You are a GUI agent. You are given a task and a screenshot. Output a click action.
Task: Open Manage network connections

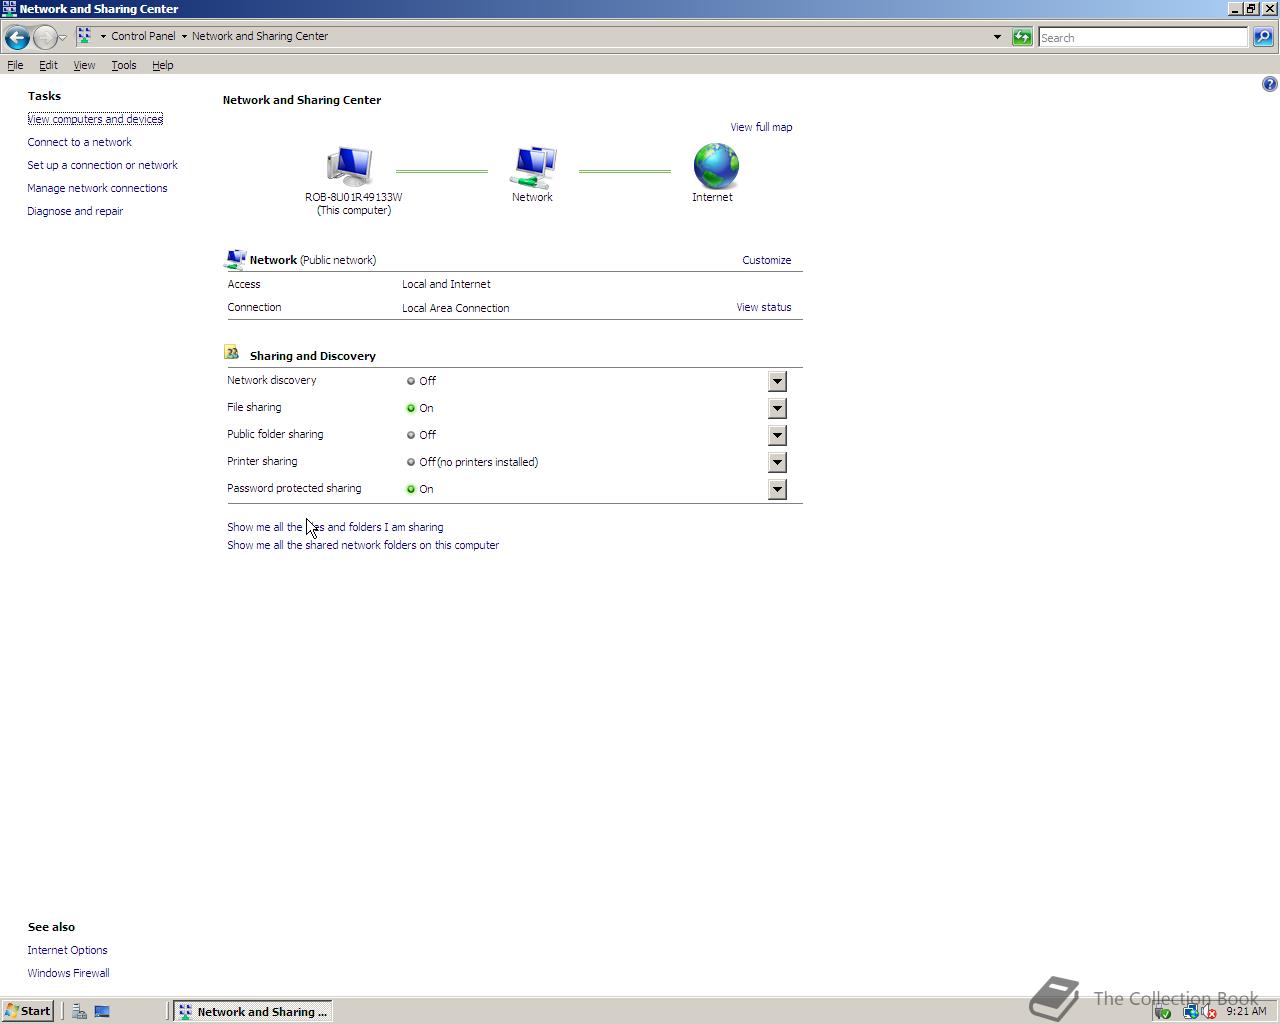97,188
